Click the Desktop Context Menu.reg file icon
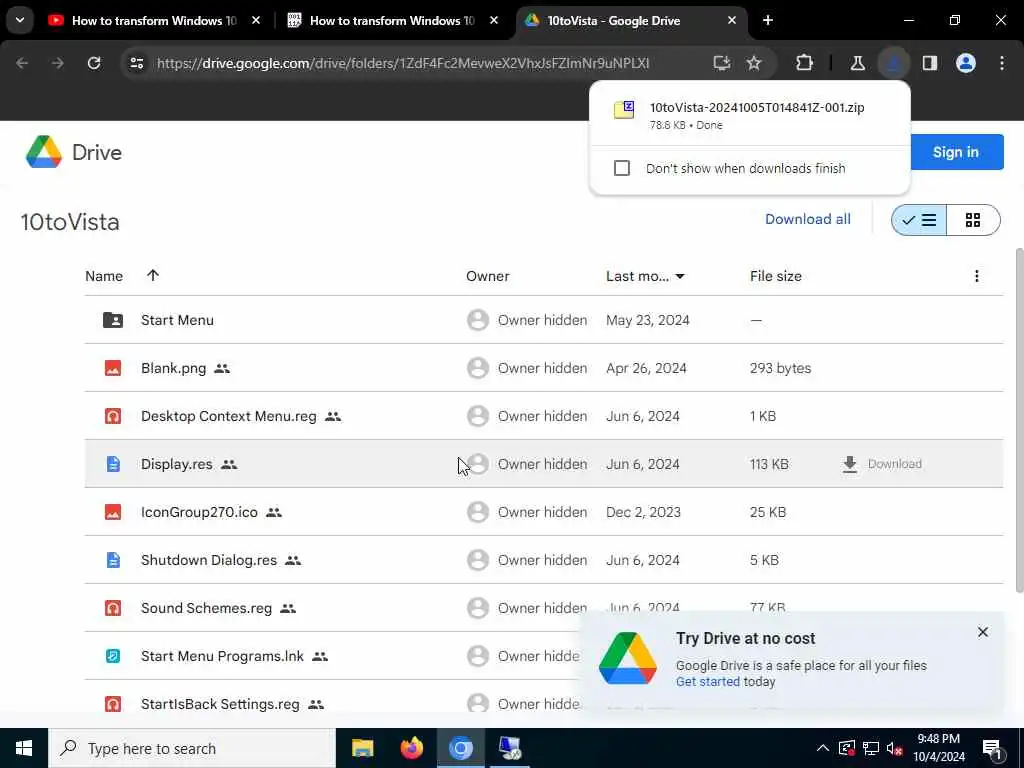 tap(113, 416)
